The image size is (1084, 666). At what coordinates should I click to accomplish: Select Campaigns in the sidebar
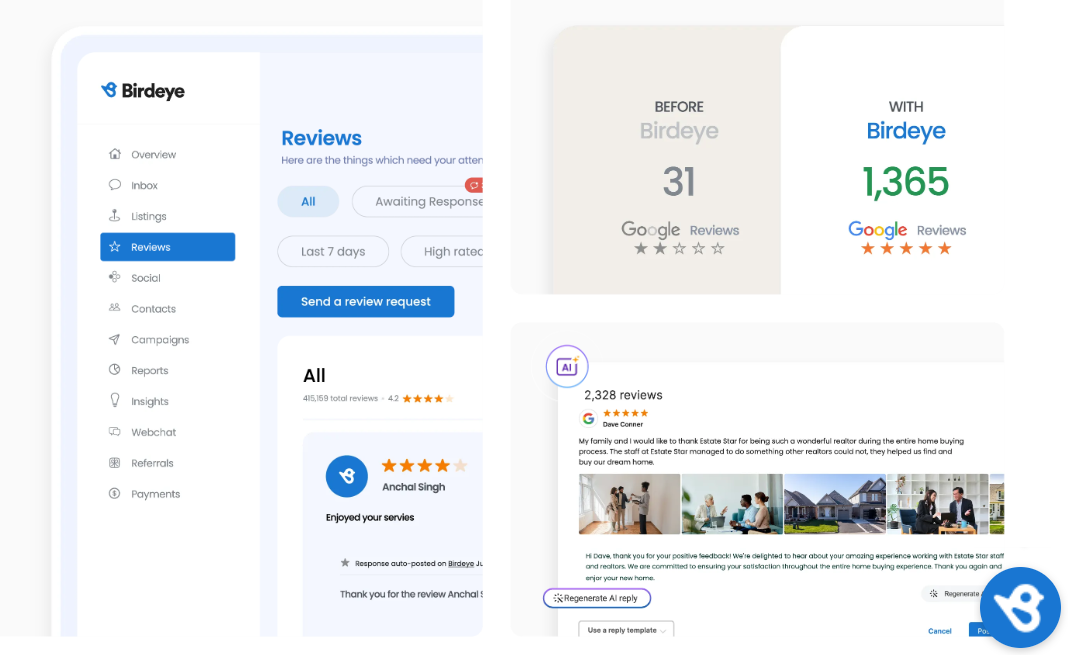pyautogui.click(x=160, y=339)
